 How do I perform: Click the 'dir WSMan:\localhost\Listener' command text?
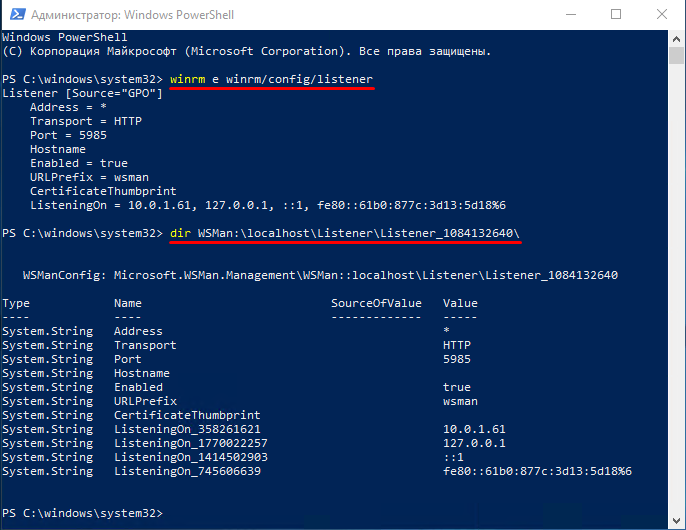click(x=345, y=233)
